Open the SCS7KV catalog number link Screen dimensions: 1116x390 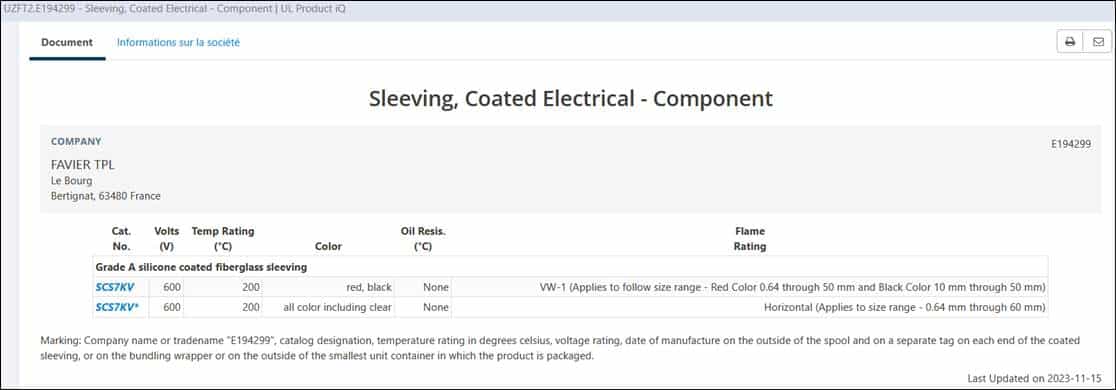point(115,288)
